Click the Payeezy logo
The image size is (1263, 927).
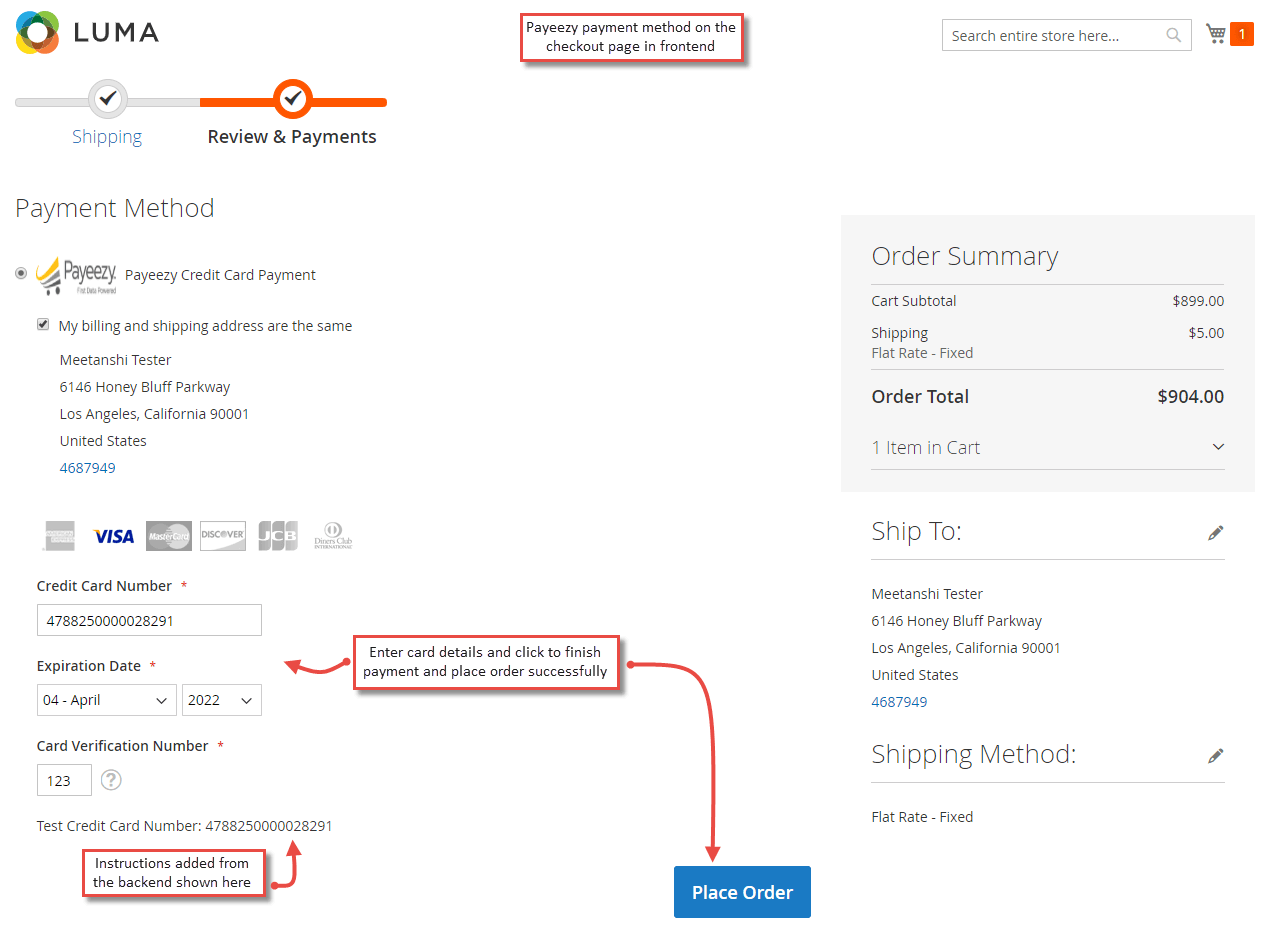(77, 275)
